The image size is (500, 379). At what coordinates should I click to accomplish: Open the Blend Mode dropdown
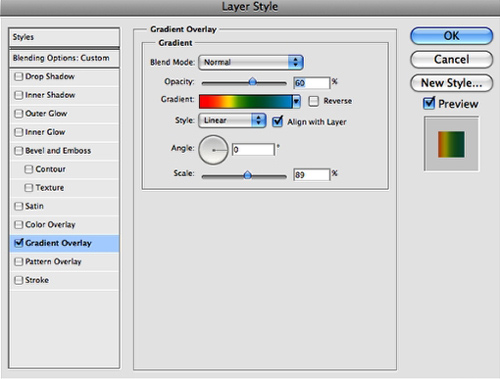click(251, 62)
